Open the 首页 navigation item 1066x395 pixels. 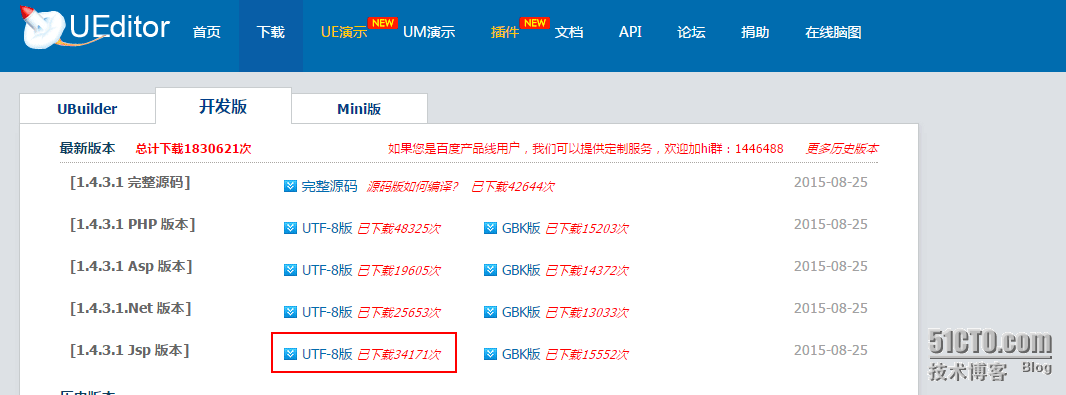[x=207, y=33]
